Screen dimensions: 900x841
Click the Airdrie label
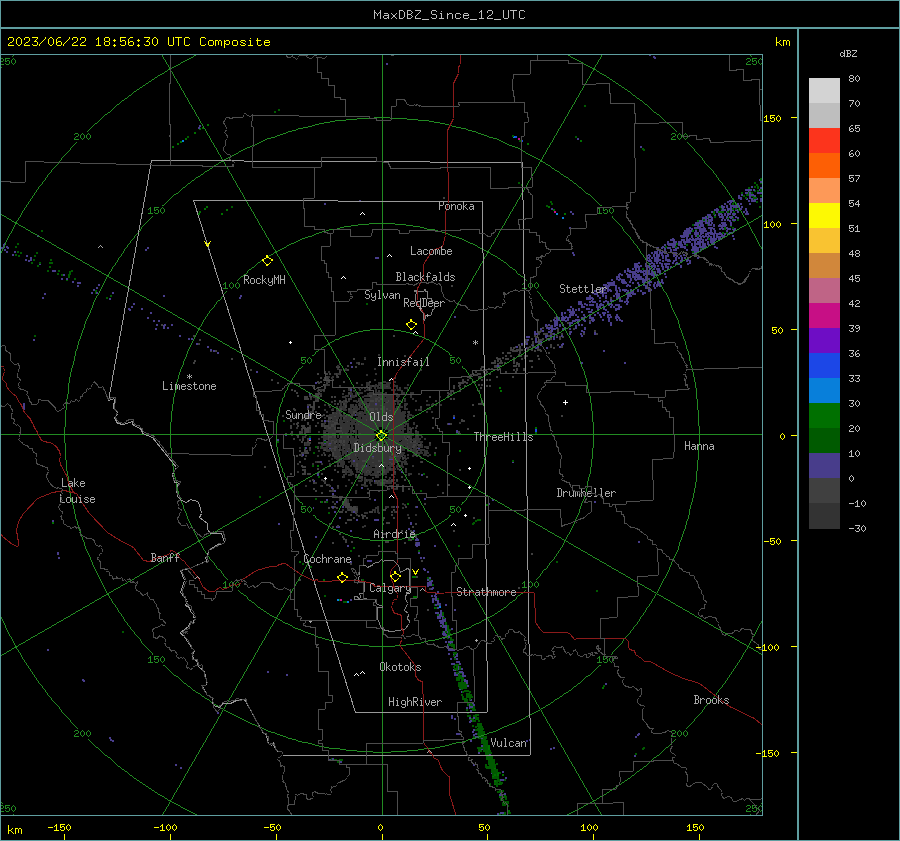pyautogui.click(x=394, y=534)
